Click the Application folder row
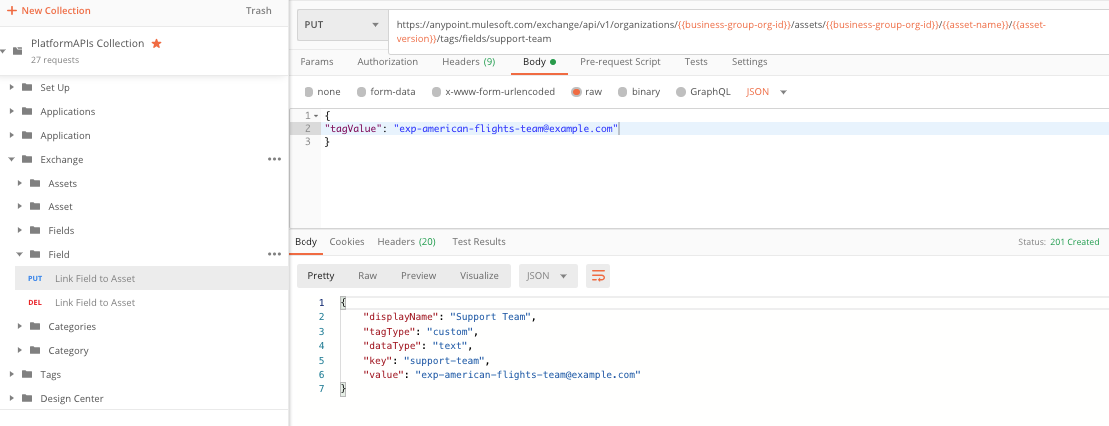Viewport: 1109px width, 426px height. (144, 136)
